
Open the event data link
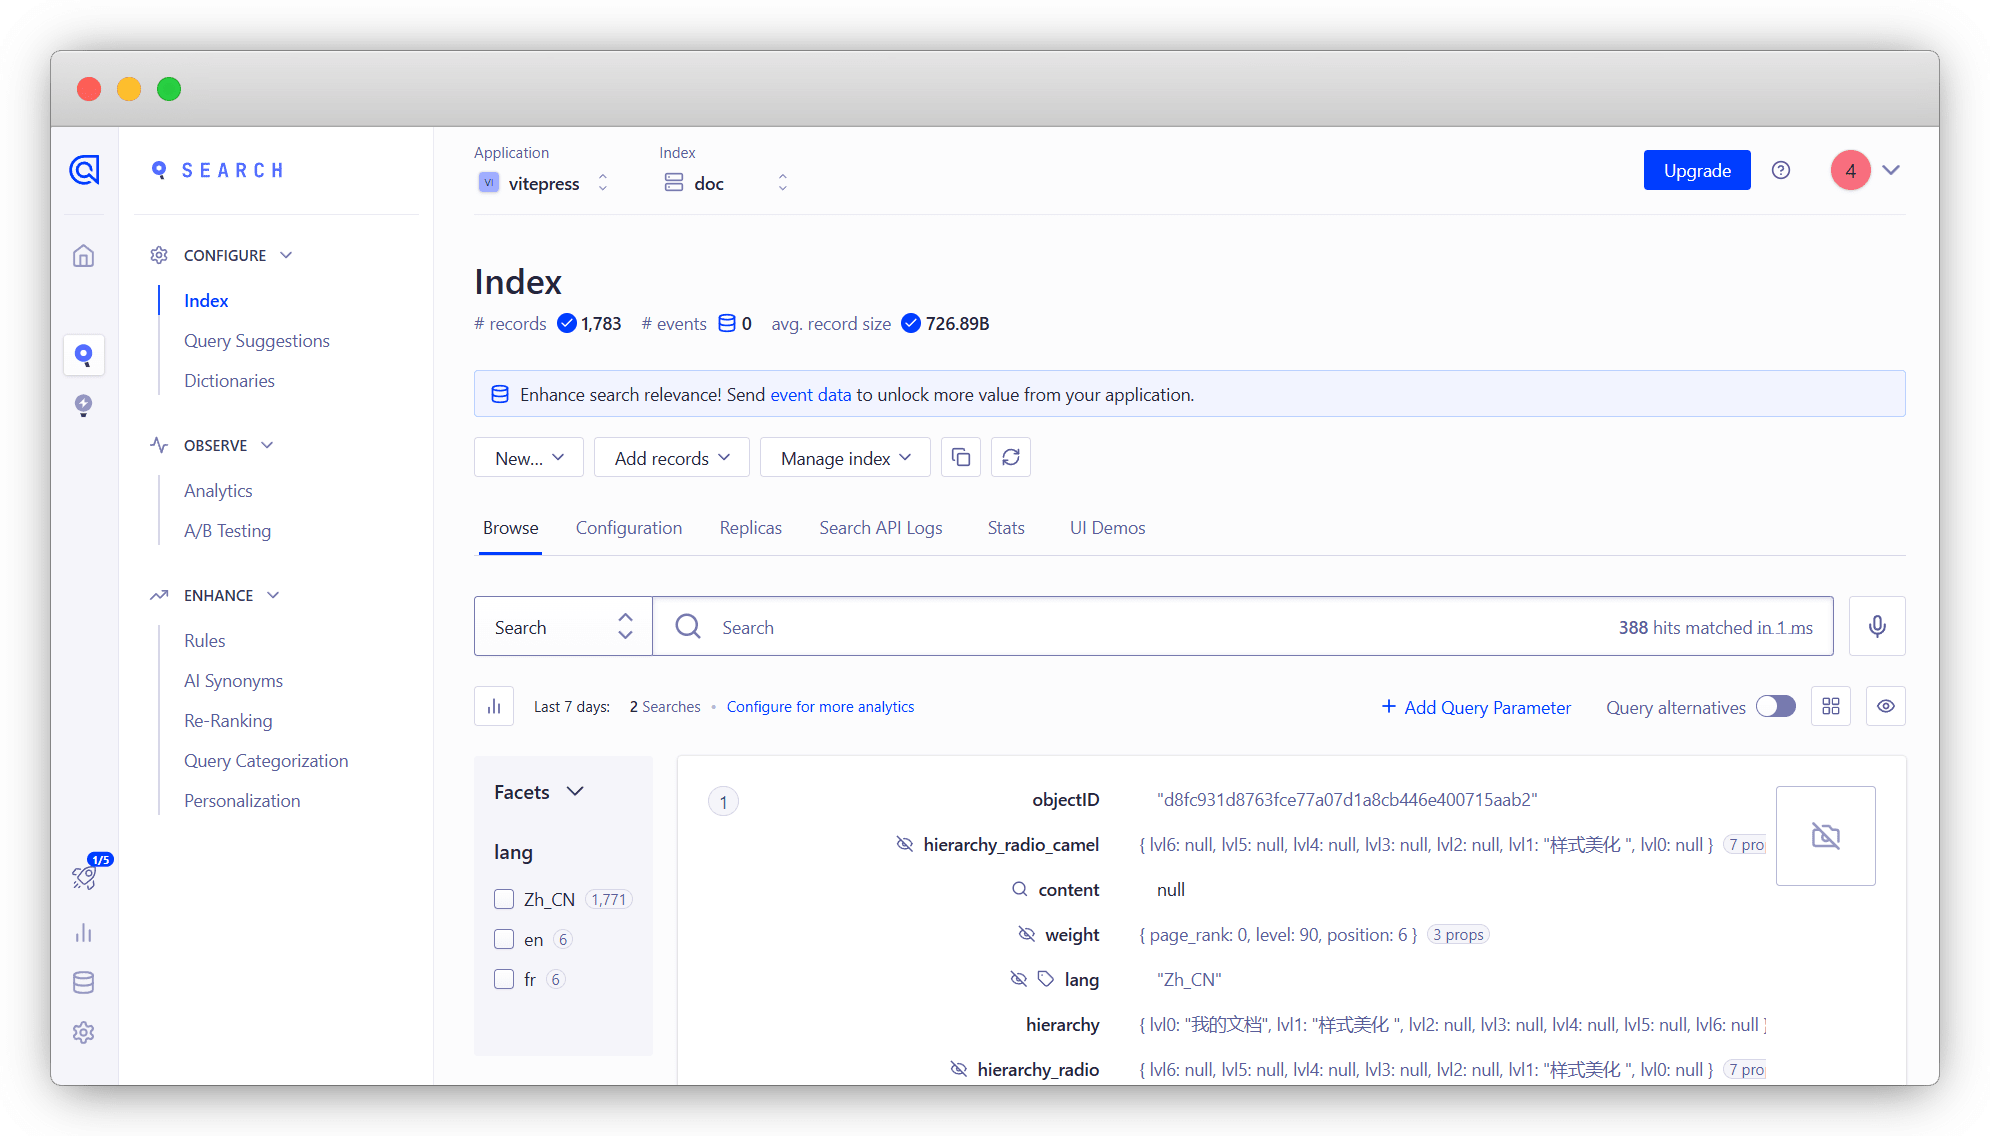coord(810,394)
